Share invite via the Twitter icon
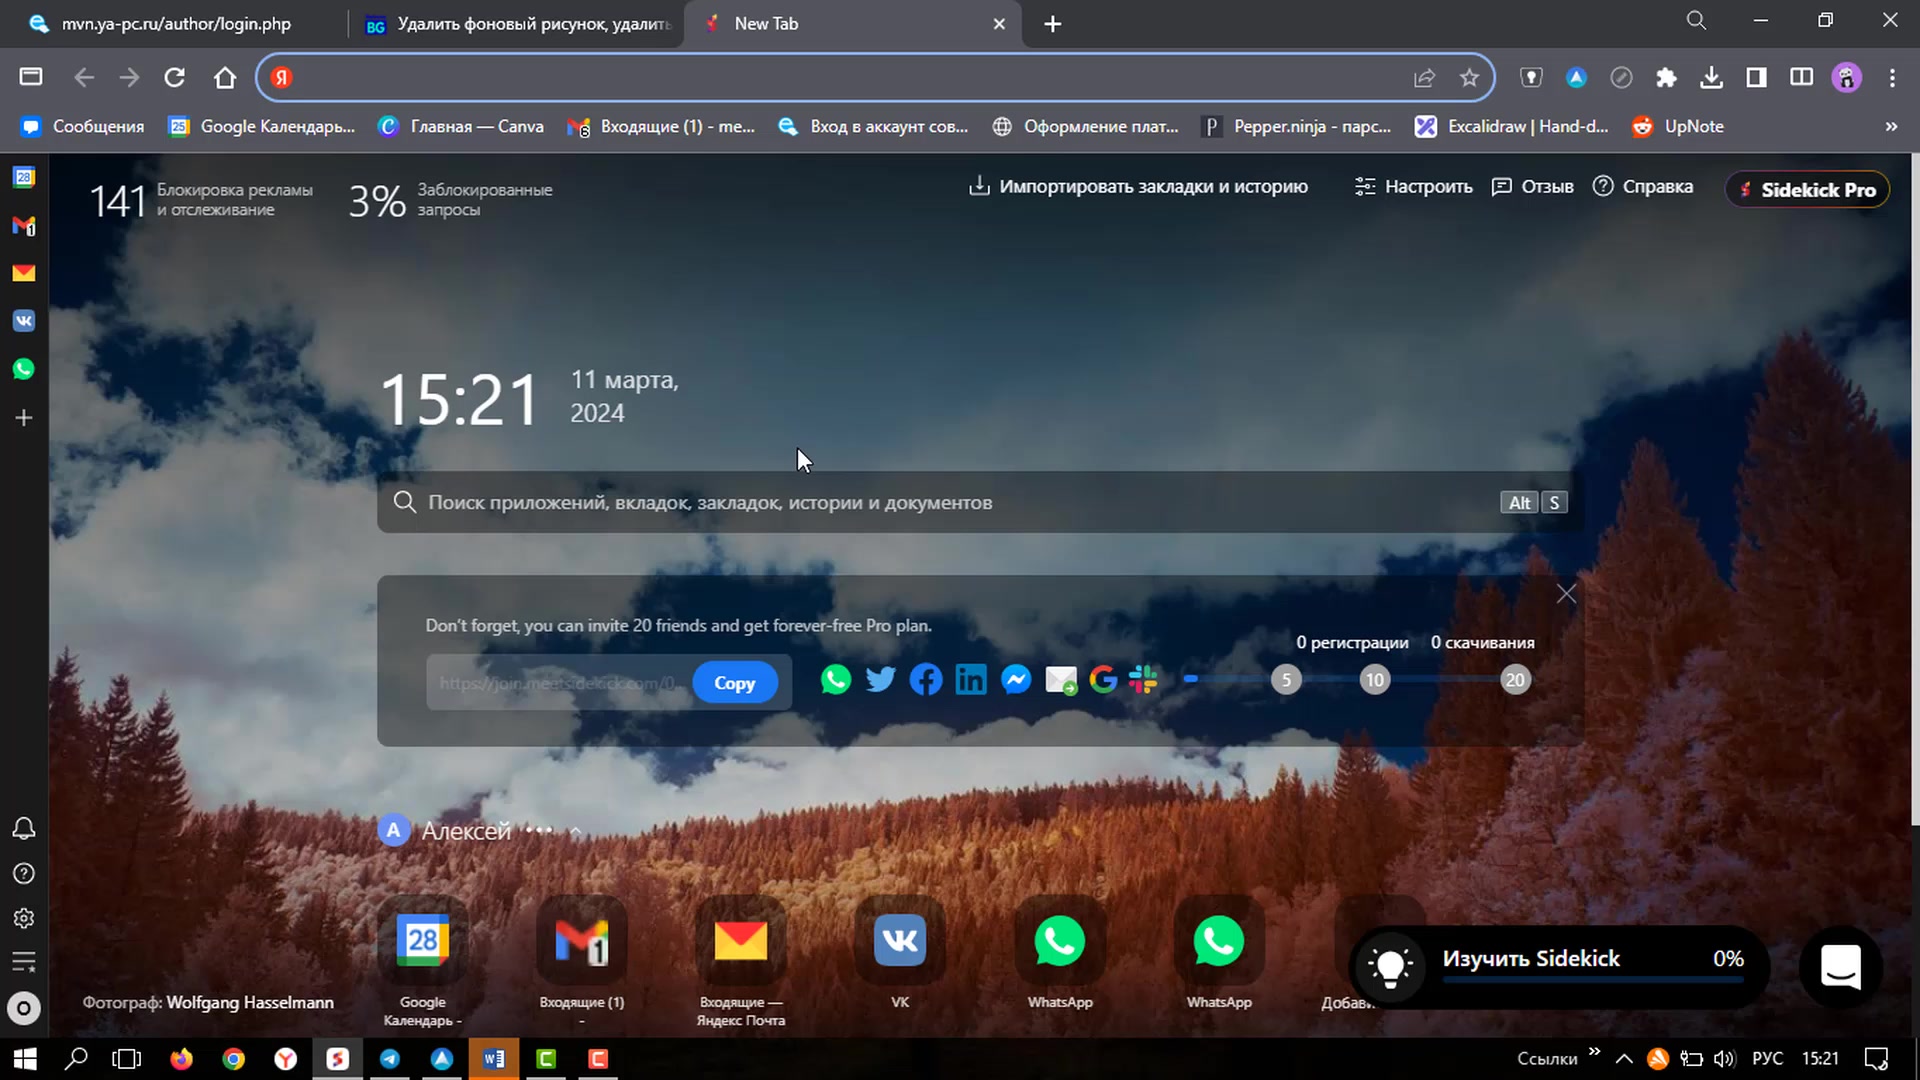The width and height of the screenshot is (1920, 1080). [x=880, y=681]
